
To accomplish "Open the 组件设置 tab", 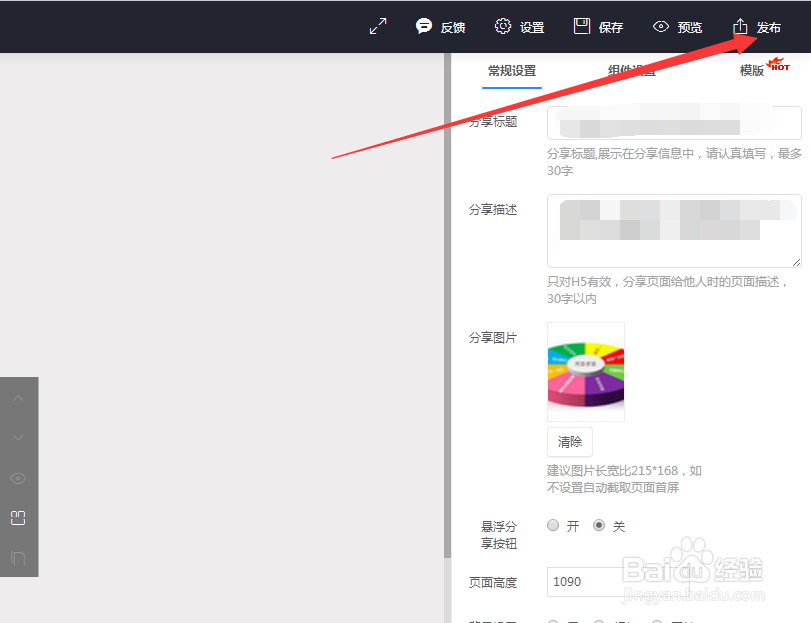I will [631, 72].
